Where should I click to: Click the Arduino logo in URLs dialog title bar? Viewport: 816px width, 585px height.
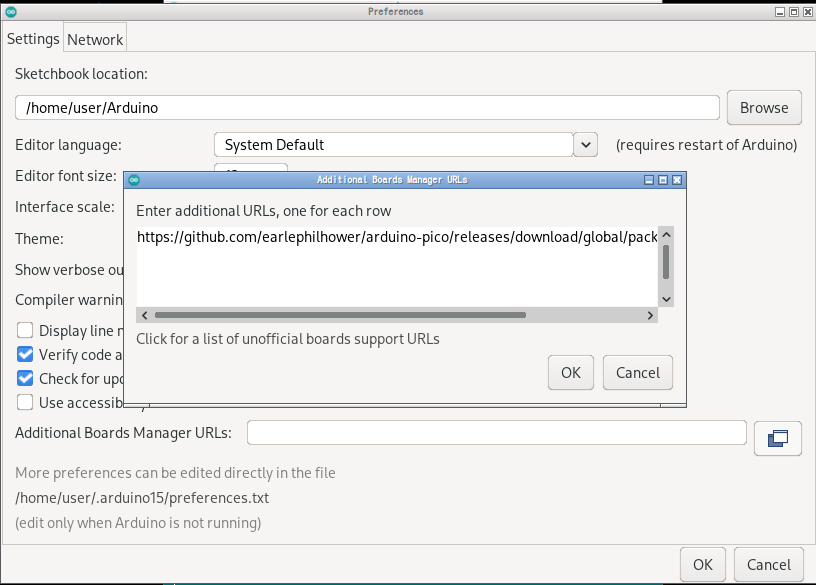point(134,180)
